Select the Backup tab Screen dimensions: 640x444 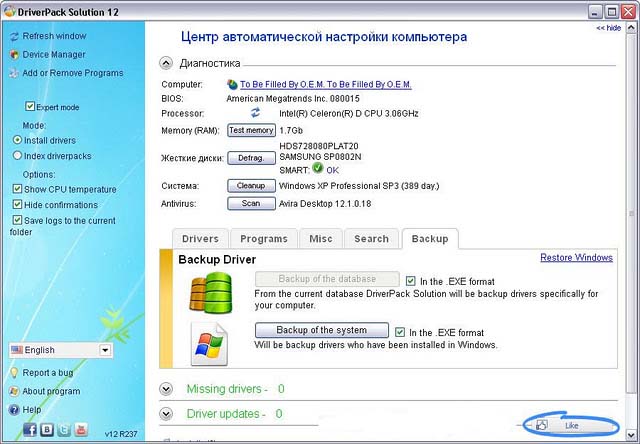click(x=430, y=239)
